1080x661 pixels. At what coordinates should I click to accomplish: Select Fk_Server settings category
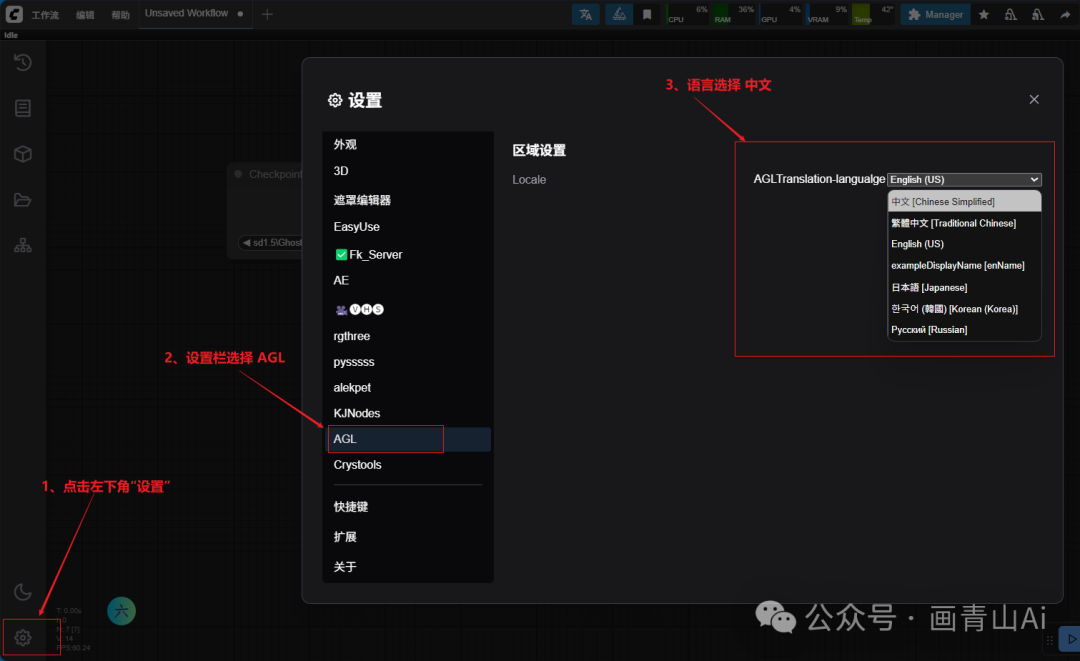click(x=407, y=255)
